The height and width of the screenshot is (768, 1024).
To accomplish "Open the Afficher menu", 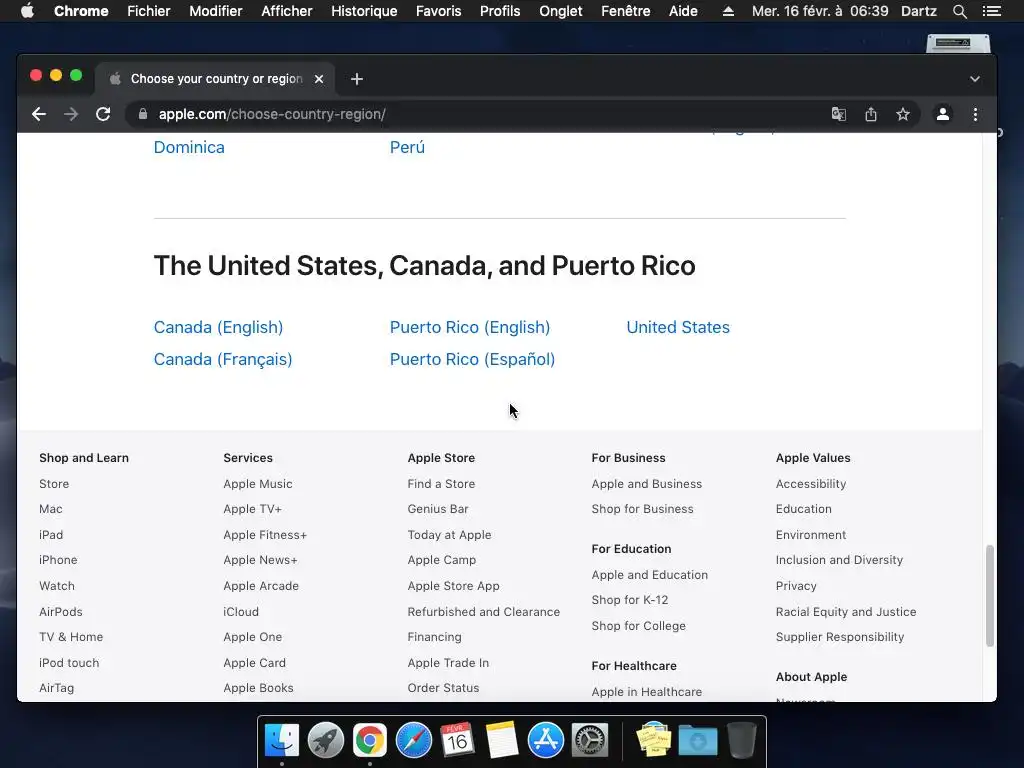I will click(287, 11).
